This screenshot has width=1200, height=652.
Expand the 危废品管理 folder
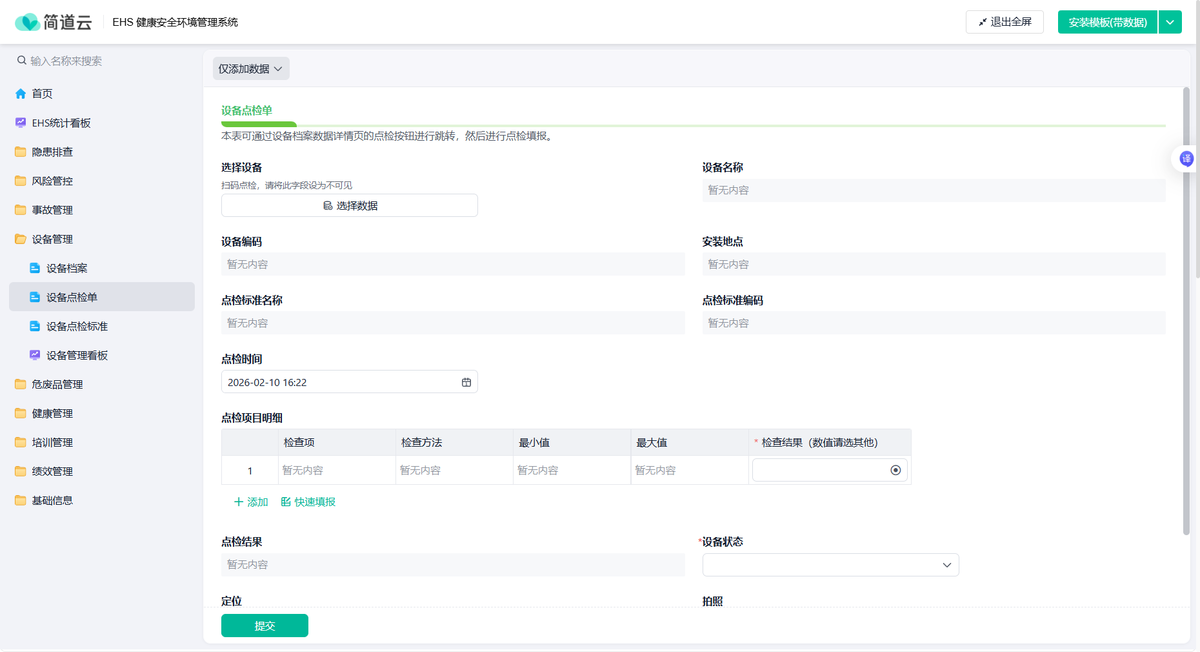click(x=101, y=384)
